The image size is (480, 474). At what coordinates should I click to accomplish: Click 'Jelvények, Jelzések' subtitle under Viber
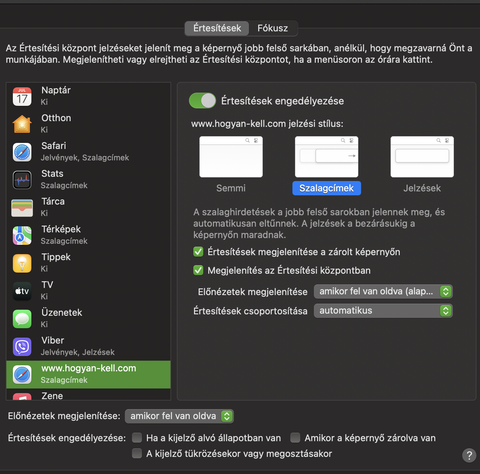(78, 352)
